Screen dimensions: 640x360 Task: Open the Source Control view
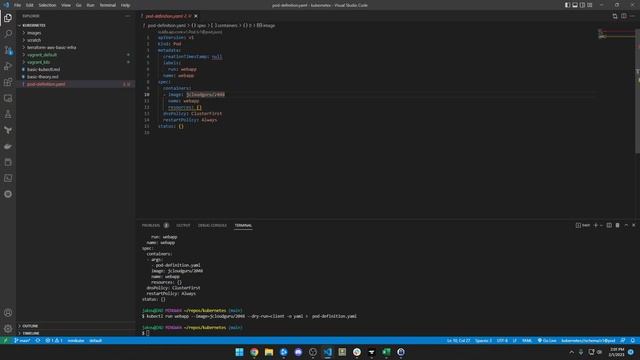(x=8, y=50)
